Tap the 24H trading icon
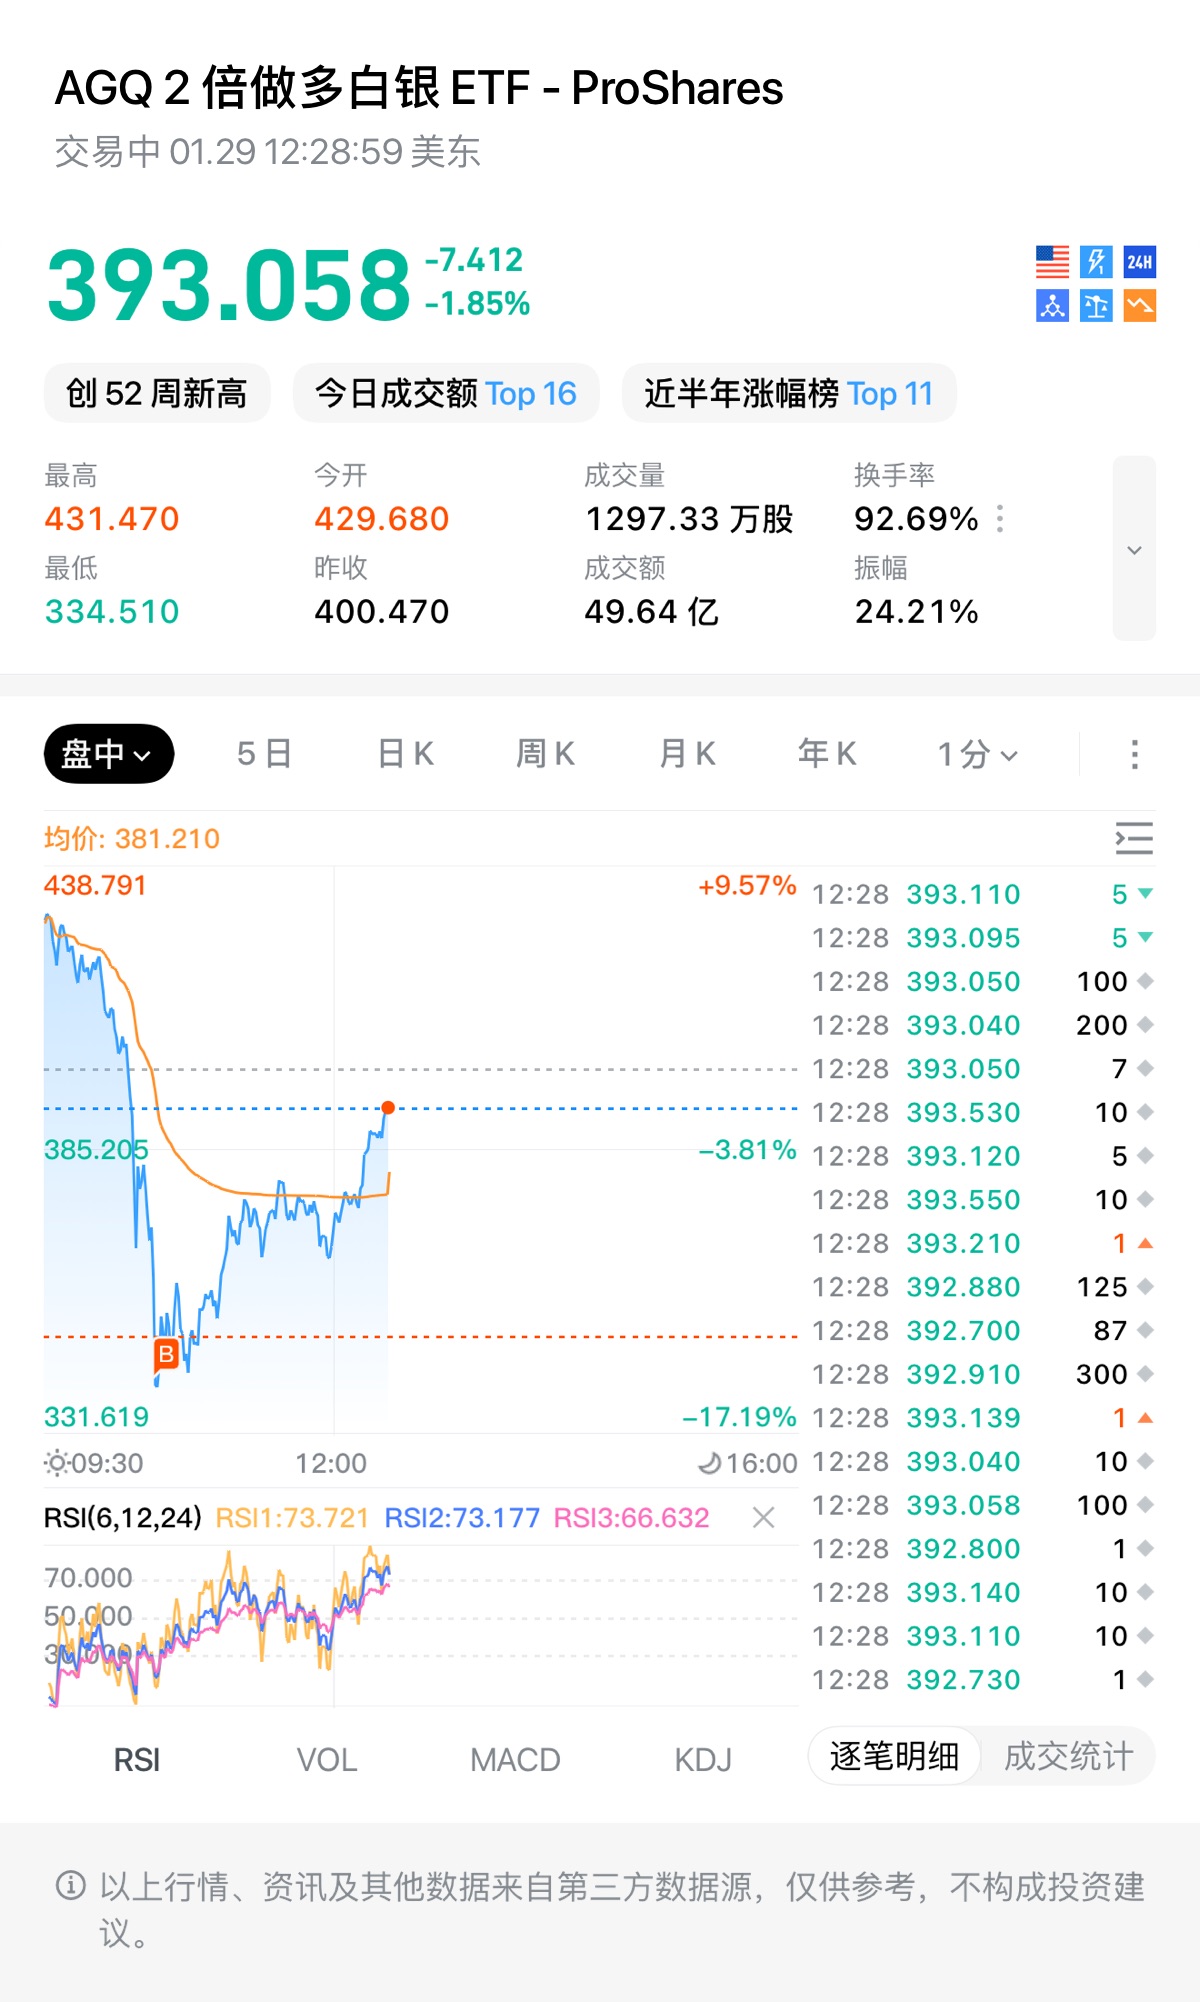Viewport: 1200px width, 2002px height. [x=1140, y=262]
